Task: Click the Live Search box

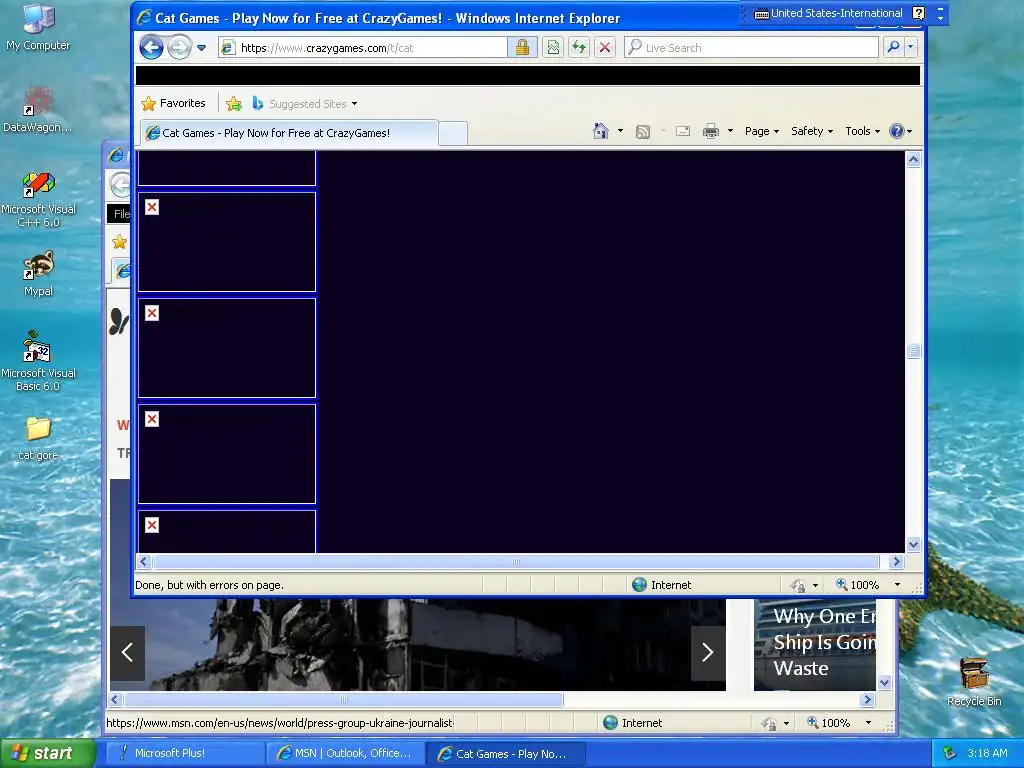Action: click(x=751, y=48)
